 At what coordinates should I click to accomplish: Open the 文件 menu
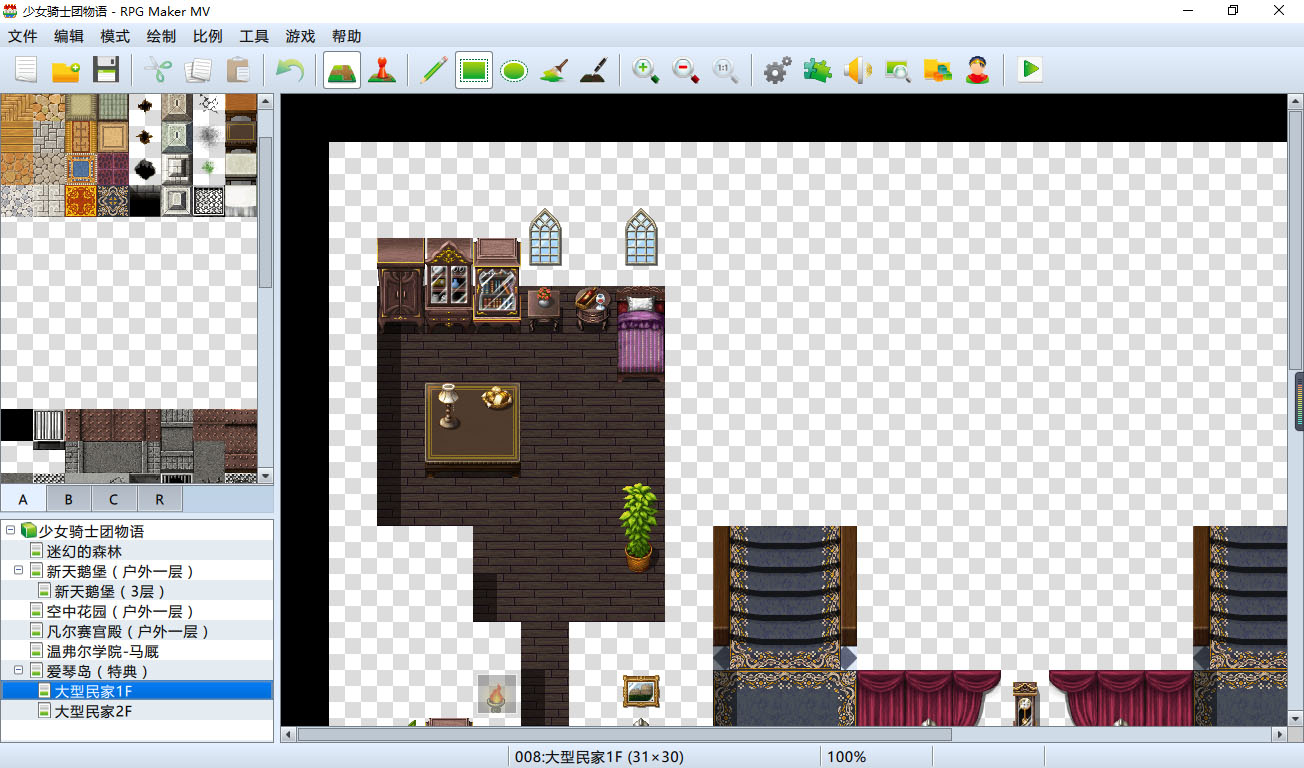point(23,36)
